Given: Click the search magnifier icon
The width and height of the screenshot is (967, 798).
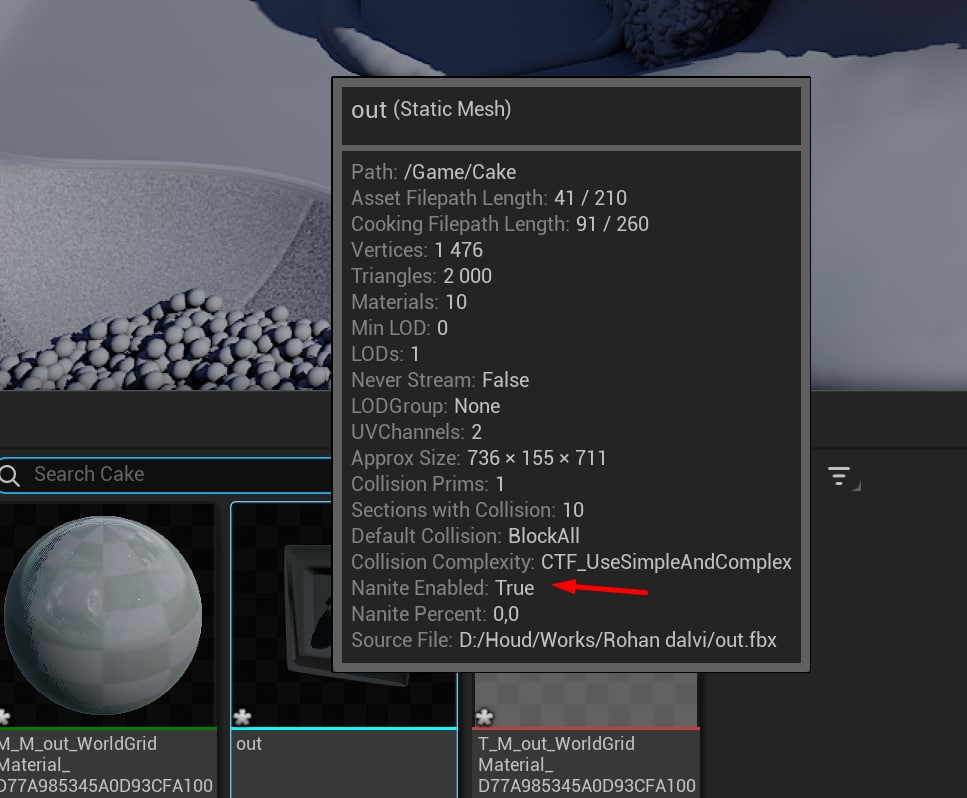Looking at the screenshot, I should (x=9, y=475).
